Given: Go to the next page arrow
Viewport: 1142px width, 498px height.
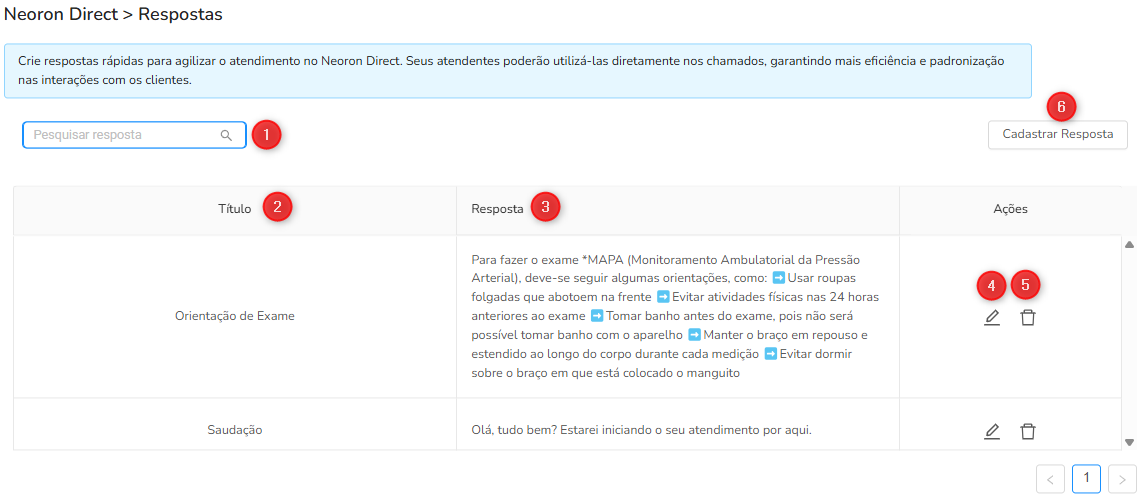Looking at the screenshot, I should click(1122, 479).
